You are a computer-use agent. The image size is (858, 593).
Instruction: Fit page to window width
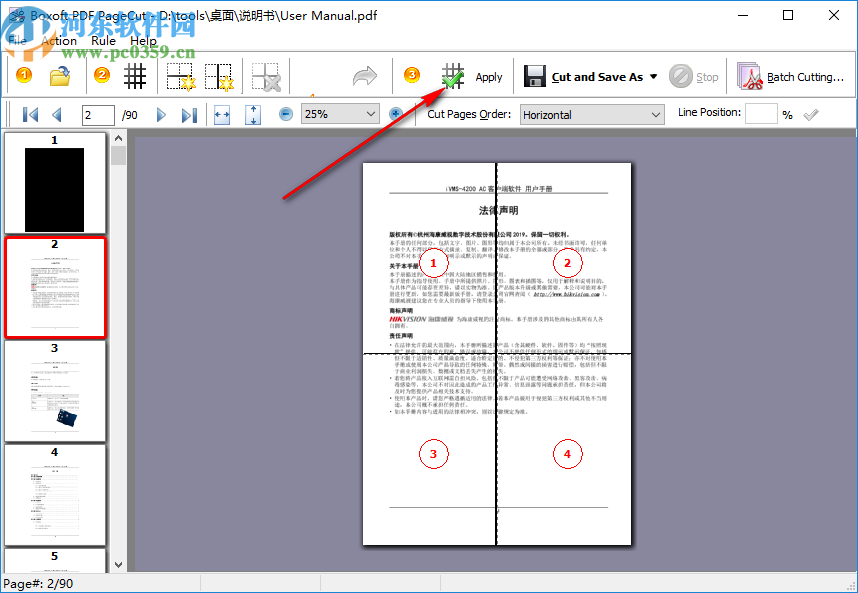(x=221, y=114)
